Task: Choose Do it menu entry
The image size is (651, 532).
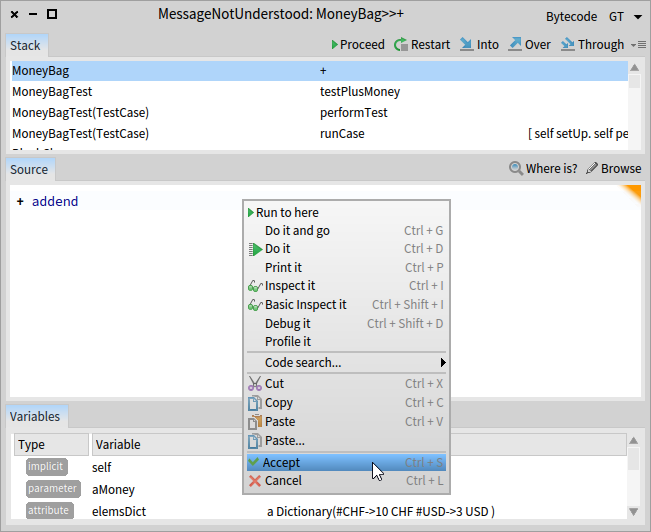Action: pyautogui.click(x=346, y=249)
